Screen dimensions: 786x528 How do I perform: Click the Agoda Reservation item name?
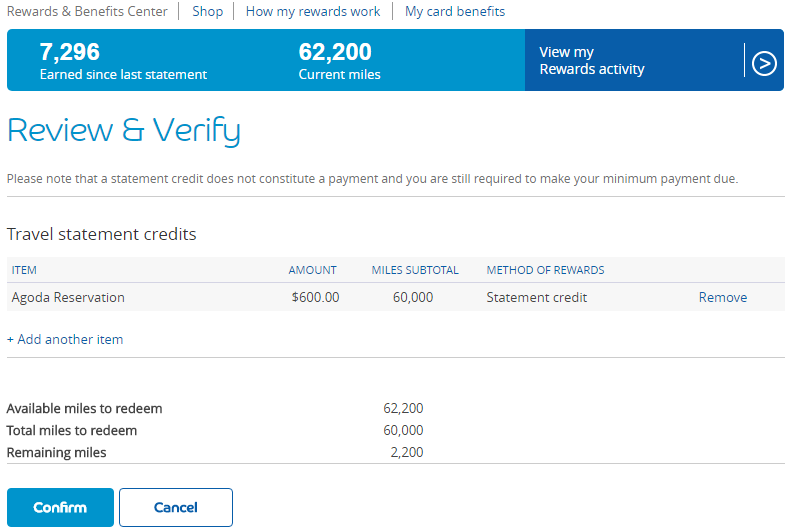coord(68,297)
